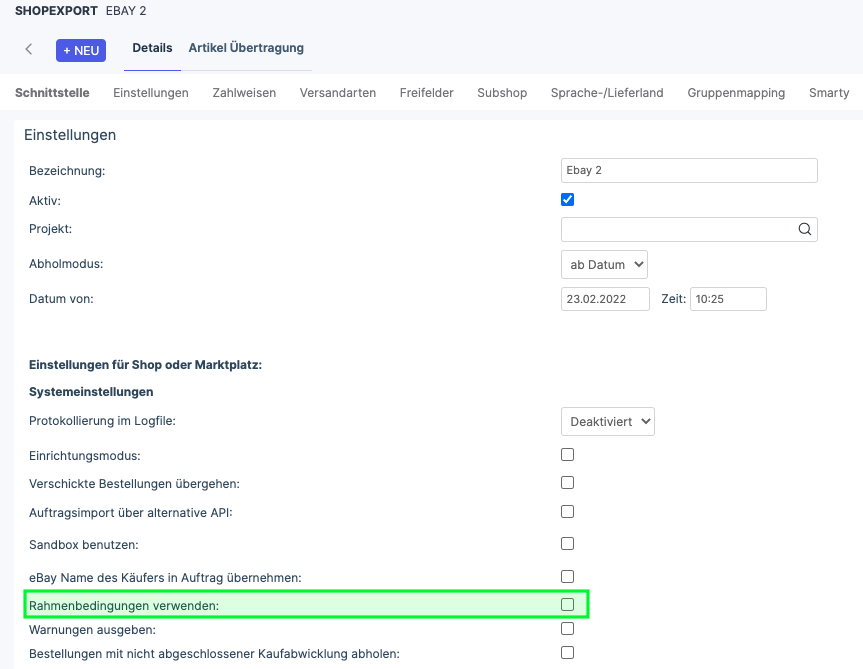The image size is (863, 669).
Task: Enable Verschickte Bestellungen übergeben
Action: coord(567,482)
